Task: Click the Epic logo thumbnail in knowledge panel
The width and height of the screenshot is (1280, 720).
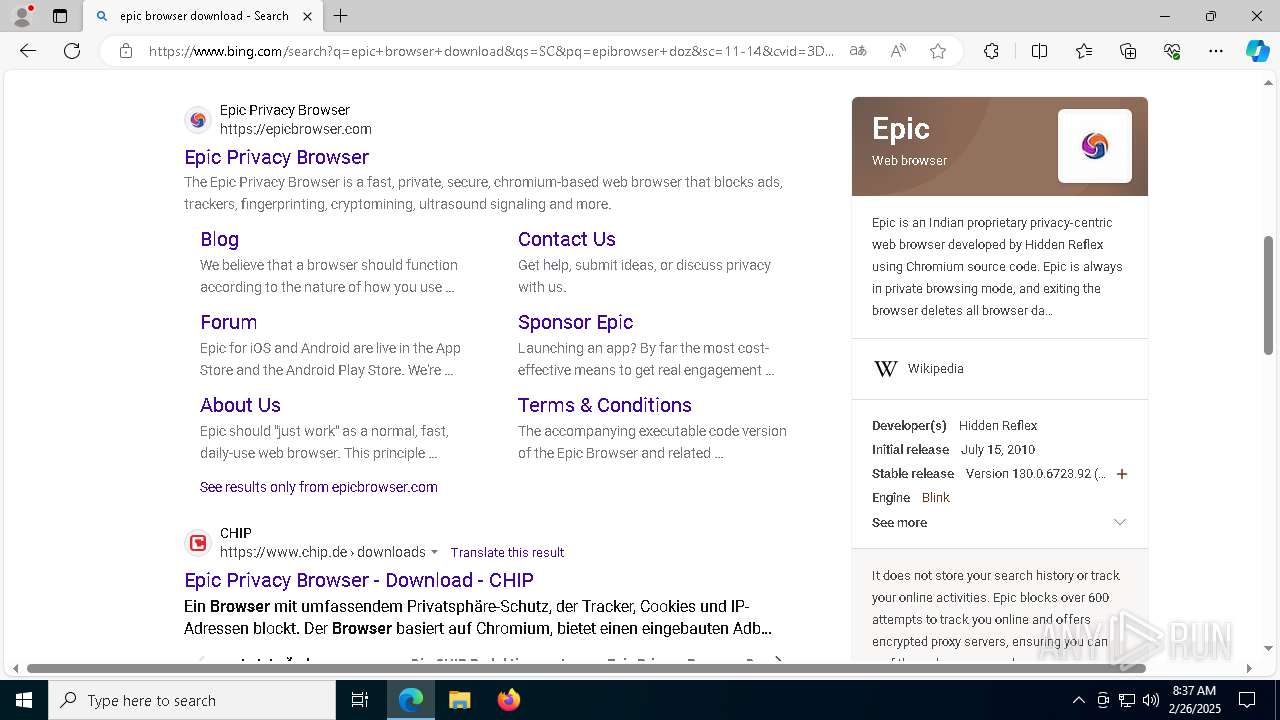Action: click(x=1095, y=146)
